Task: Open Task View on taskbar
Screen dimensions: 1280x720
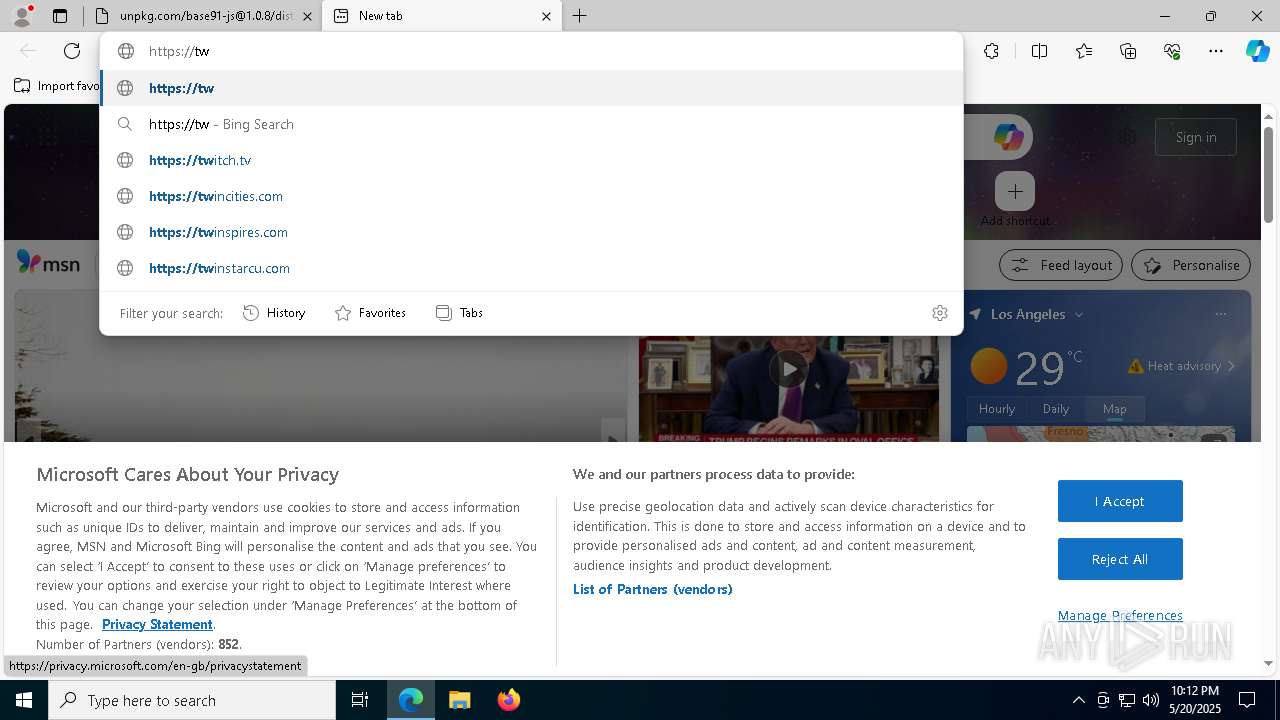Action: point(360,700)
